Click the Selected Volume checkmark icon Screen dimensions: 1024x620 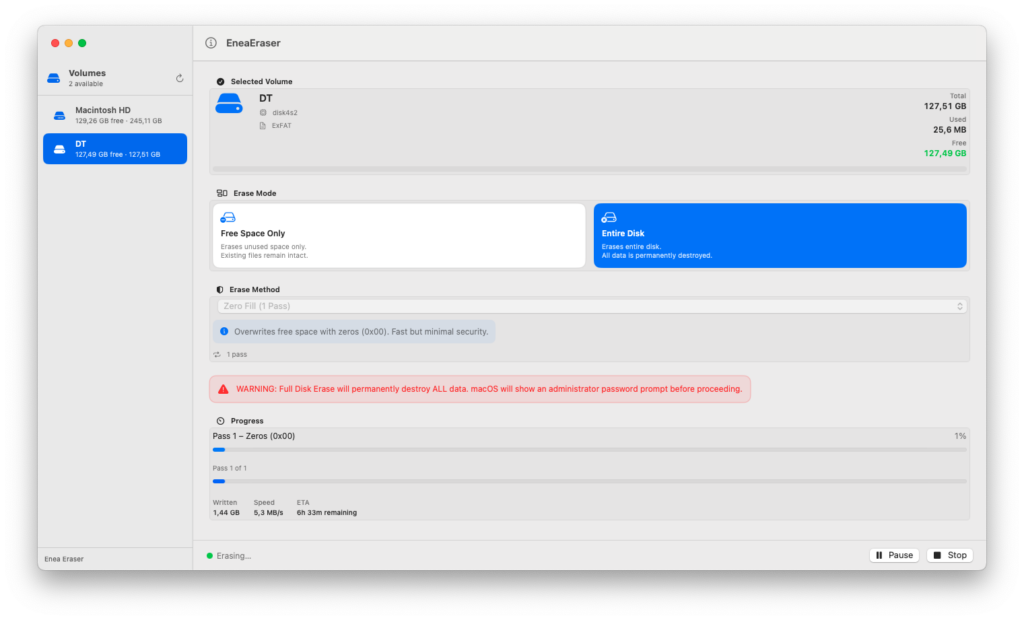tap(220, 82)
